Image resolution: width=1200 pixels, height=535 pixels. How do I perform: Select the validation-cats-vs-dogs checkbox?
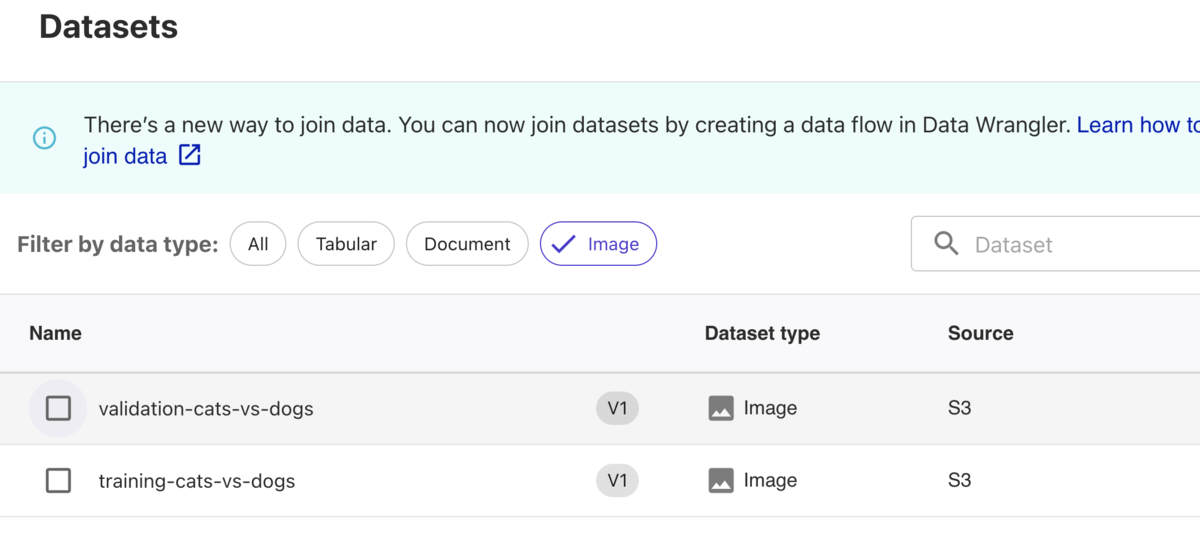(x=58, y=408)
